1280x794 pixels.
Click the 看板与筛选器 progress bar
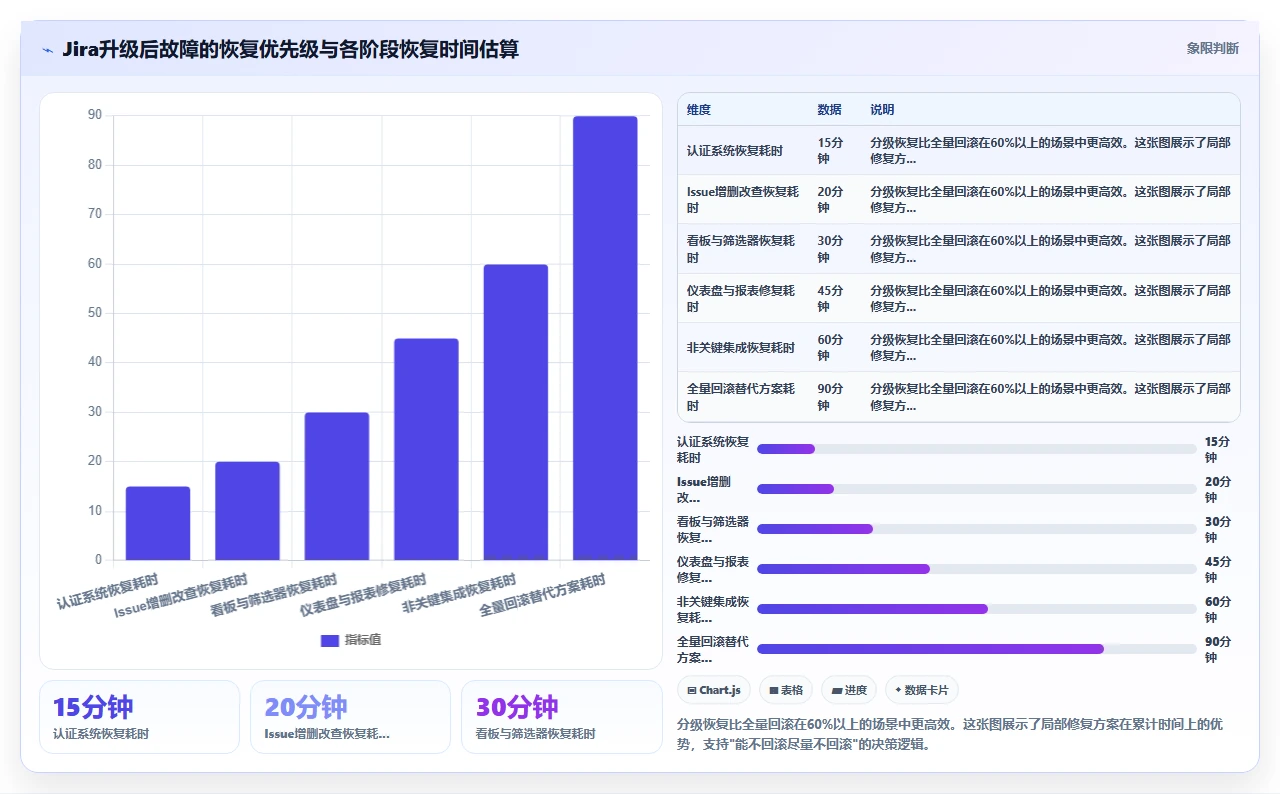click(976, 529)
